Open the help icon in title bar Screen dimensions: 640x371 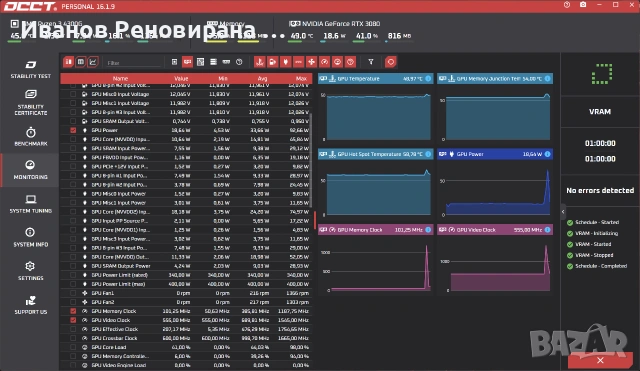click(567, 5)
